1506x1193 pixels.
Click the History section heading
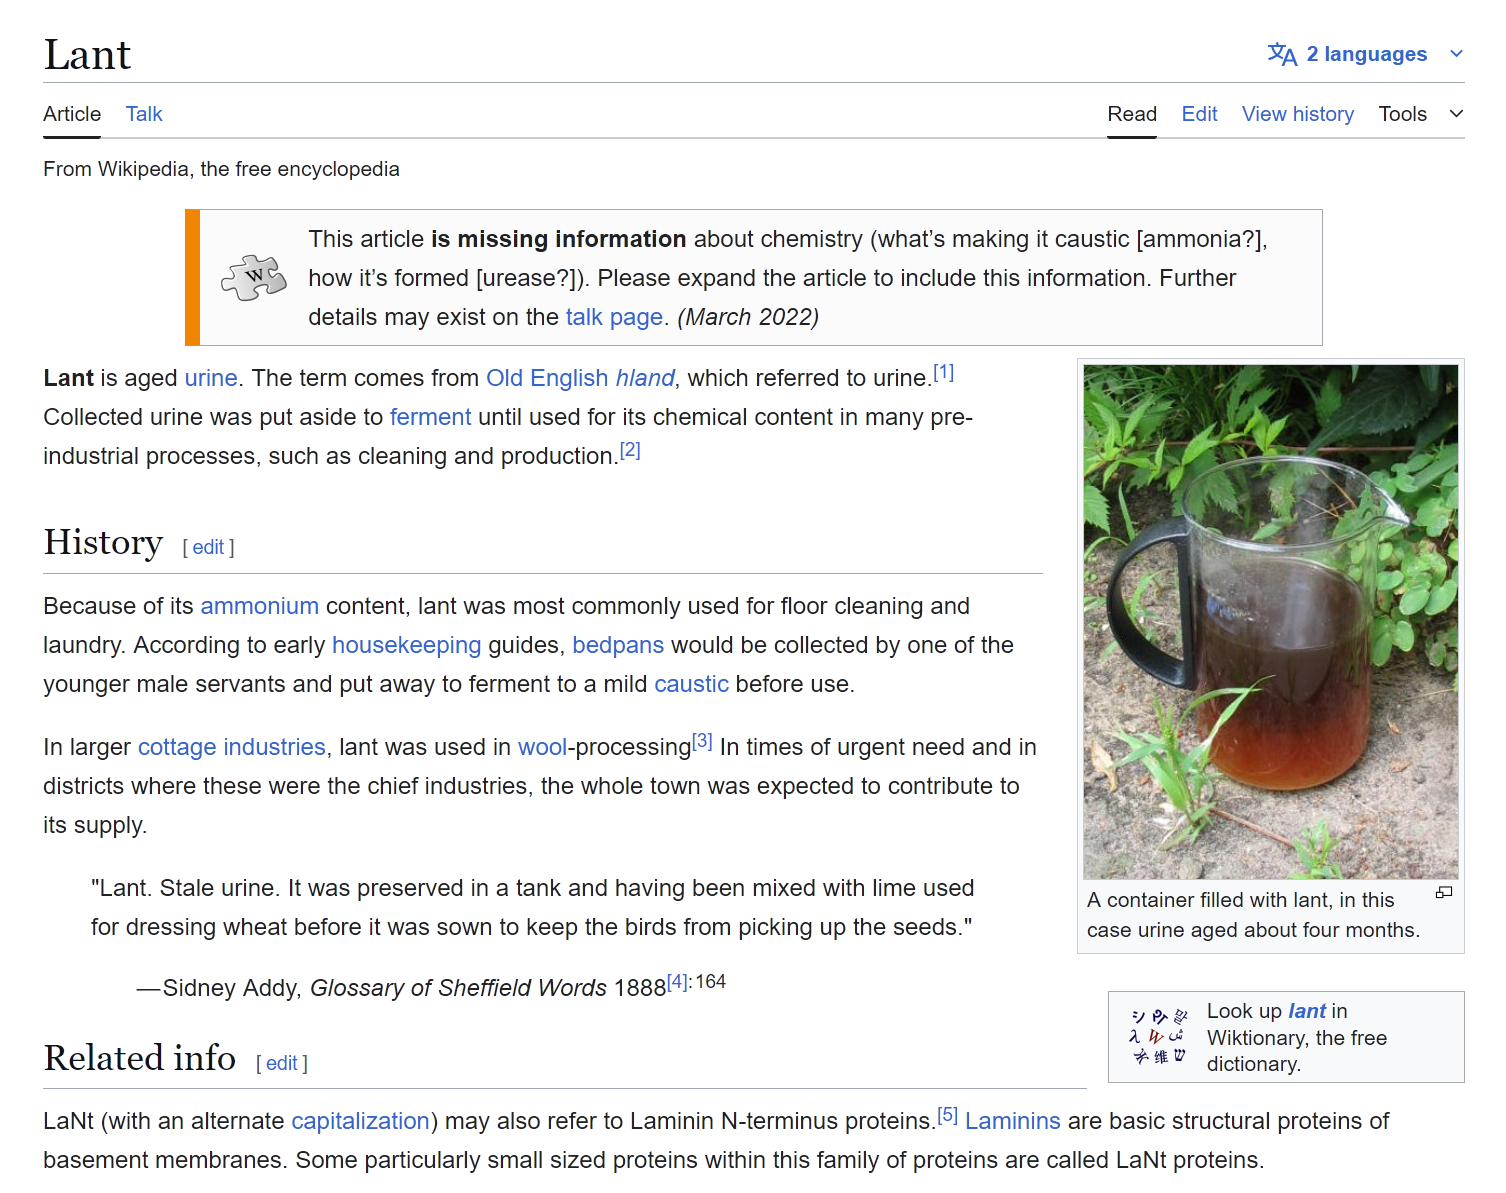[x=103, y=542]
